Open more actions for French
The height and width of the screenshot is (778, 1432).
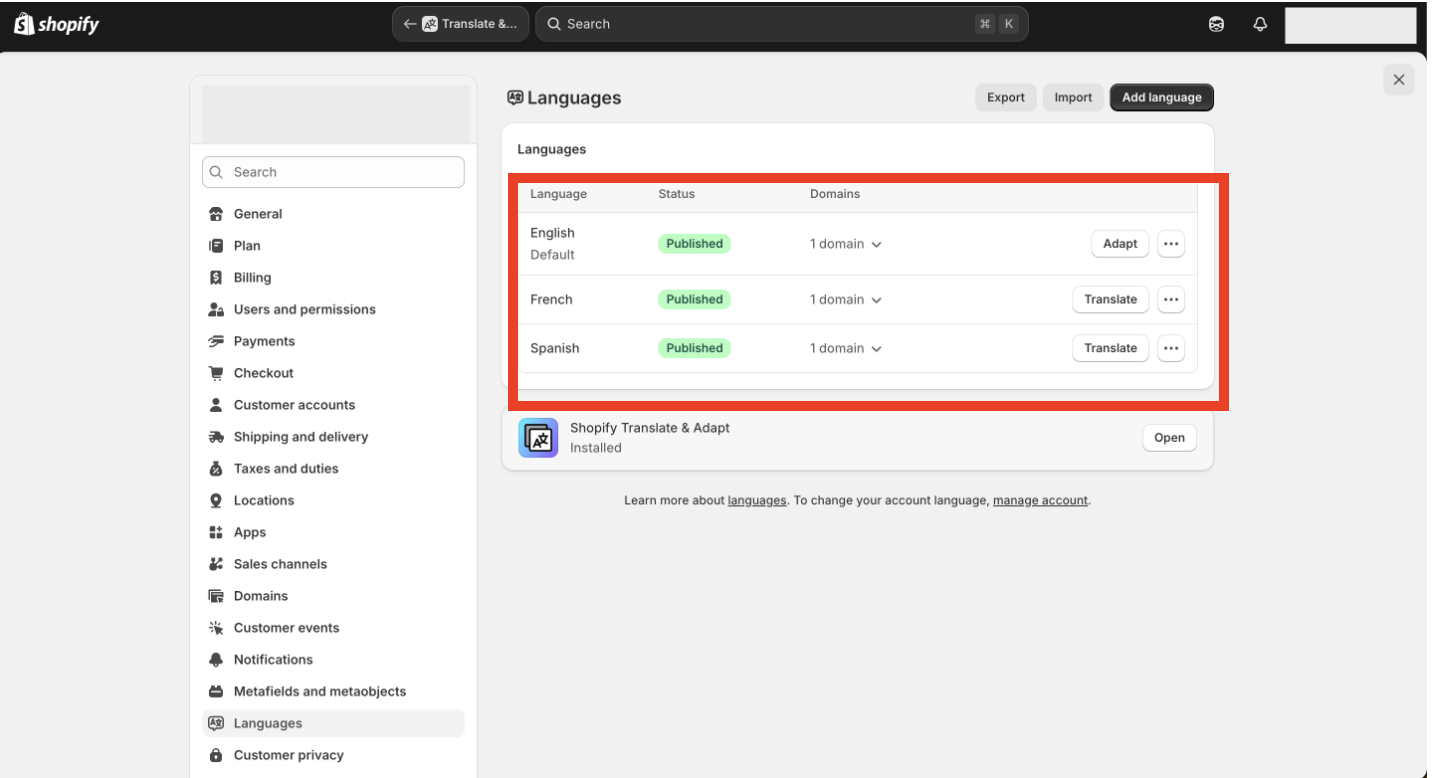coord(1171,299)
